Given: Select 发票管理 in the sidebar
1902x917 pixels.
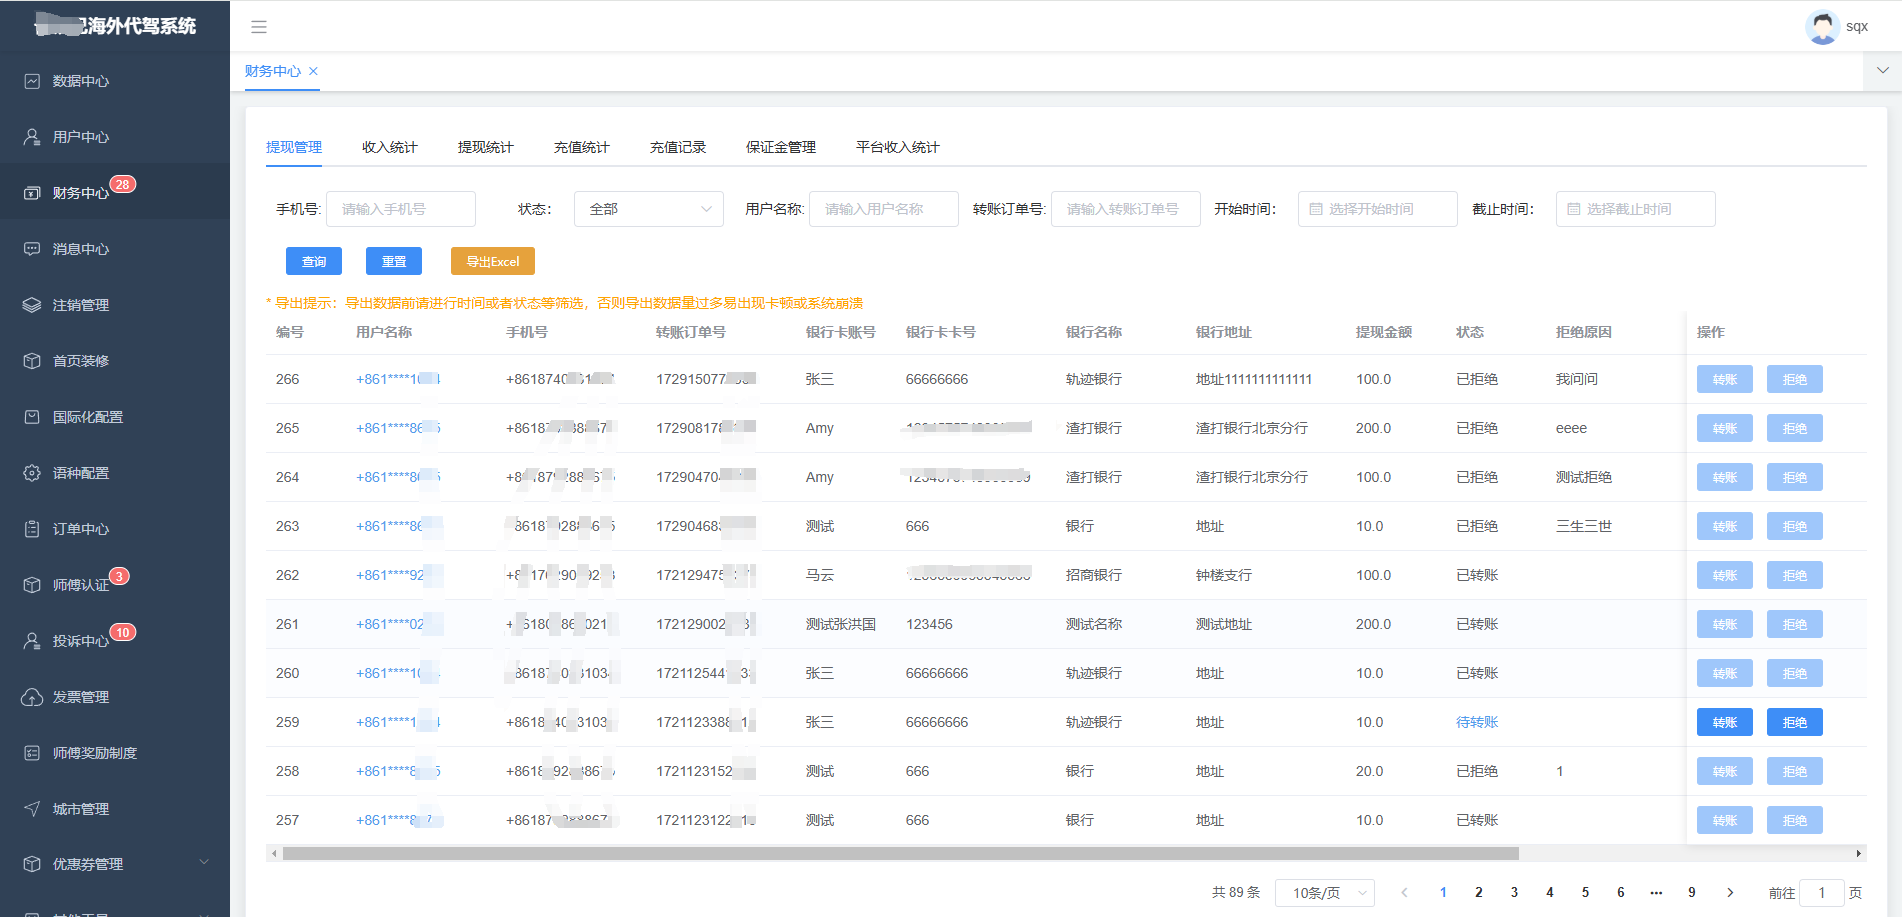Looking at the screenshot, I should point(80,696).
